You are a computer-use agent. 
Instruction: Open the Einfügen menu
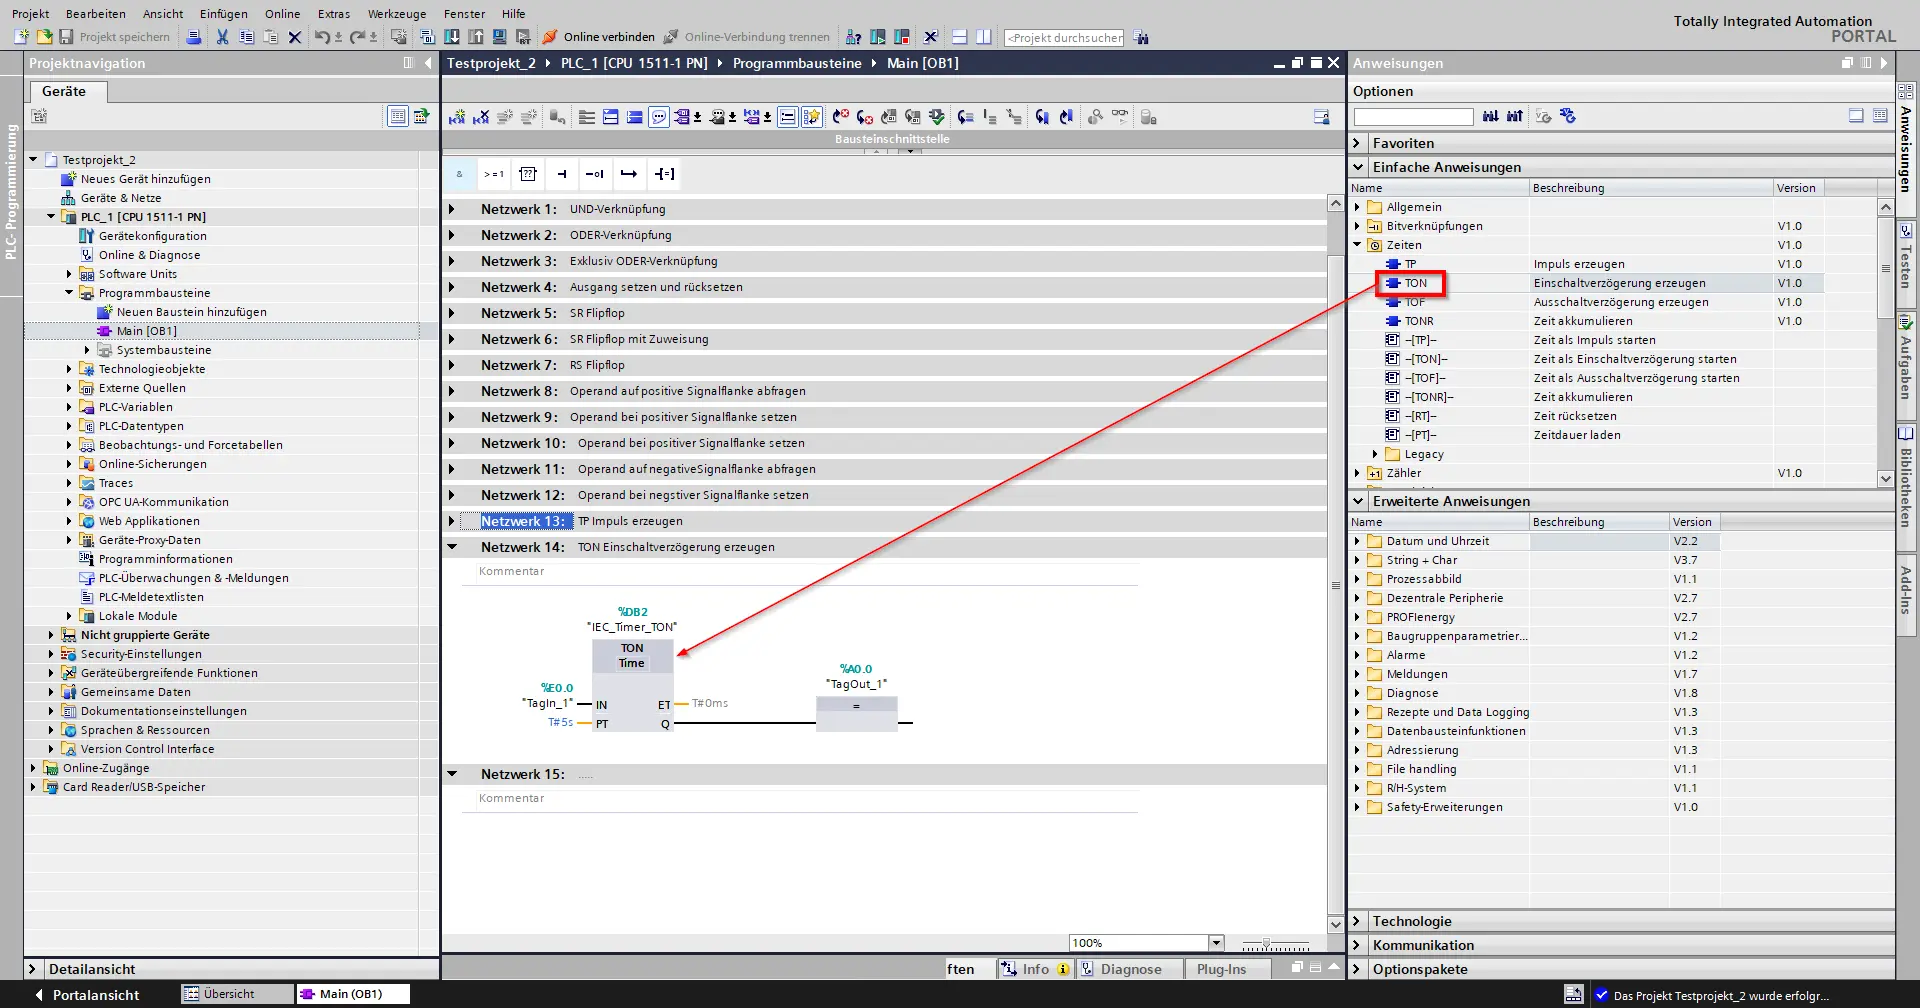[x=223, y=14]
